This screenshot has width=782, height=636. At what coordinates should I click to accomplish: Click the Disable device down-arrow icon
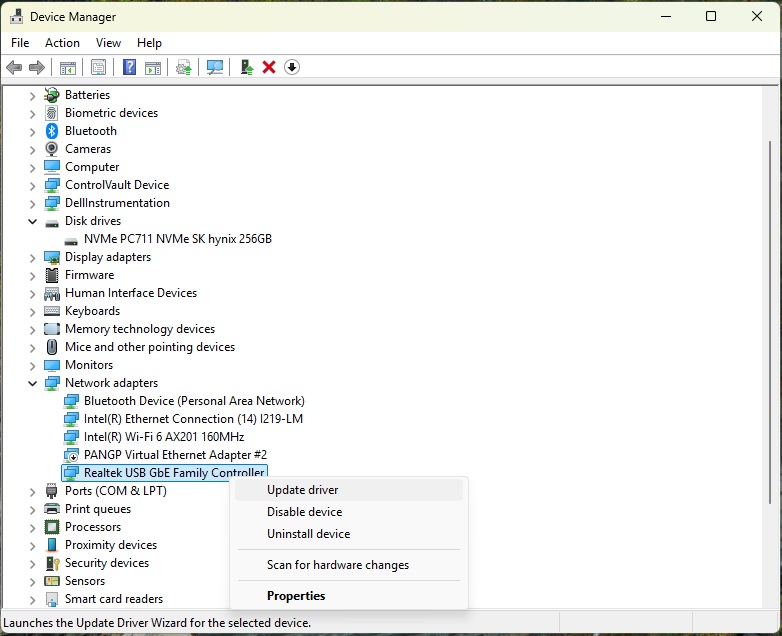click(x=292, y=67)
